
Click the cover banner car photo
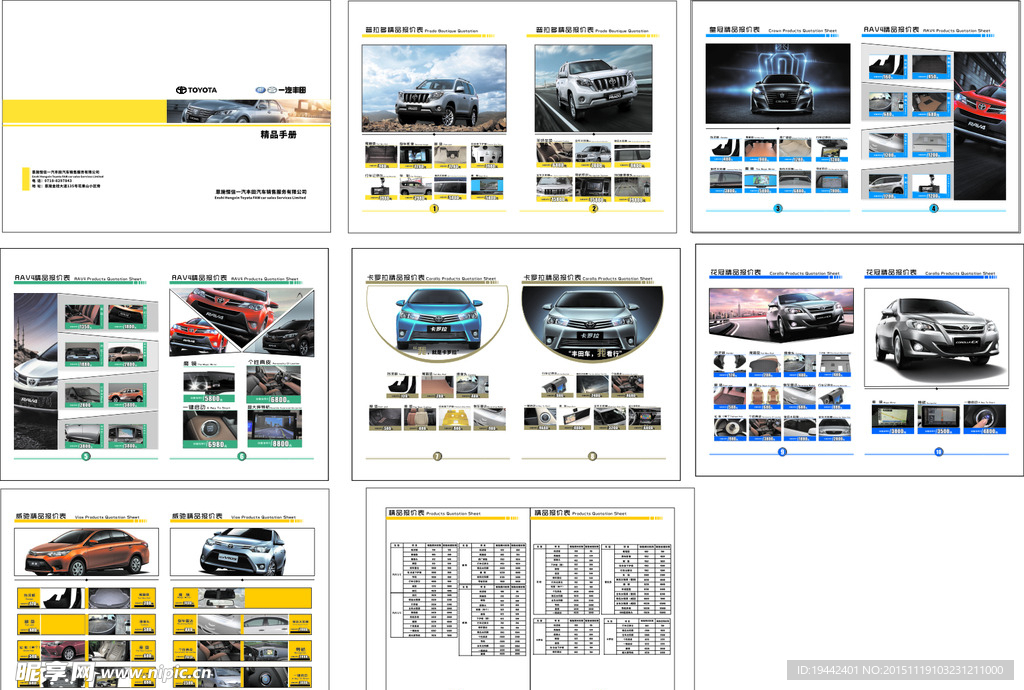(x=248, y=112)
